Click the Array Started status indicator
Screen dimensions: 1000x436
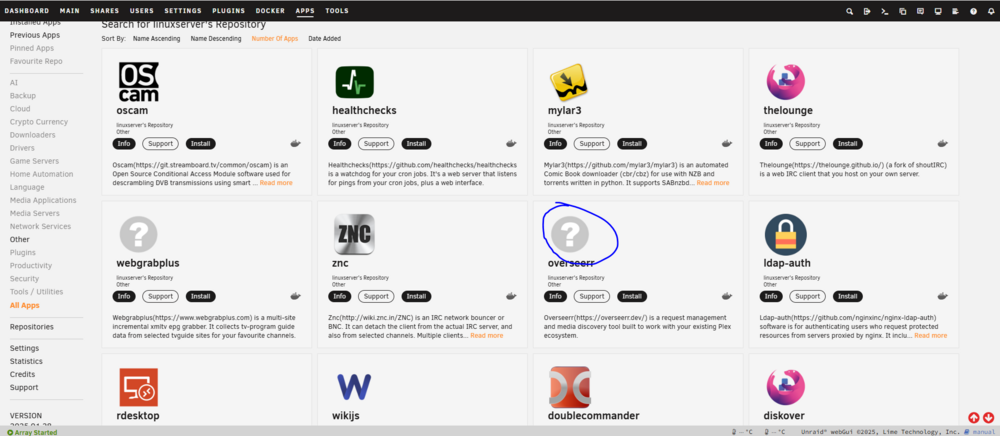tap(32, 432)
